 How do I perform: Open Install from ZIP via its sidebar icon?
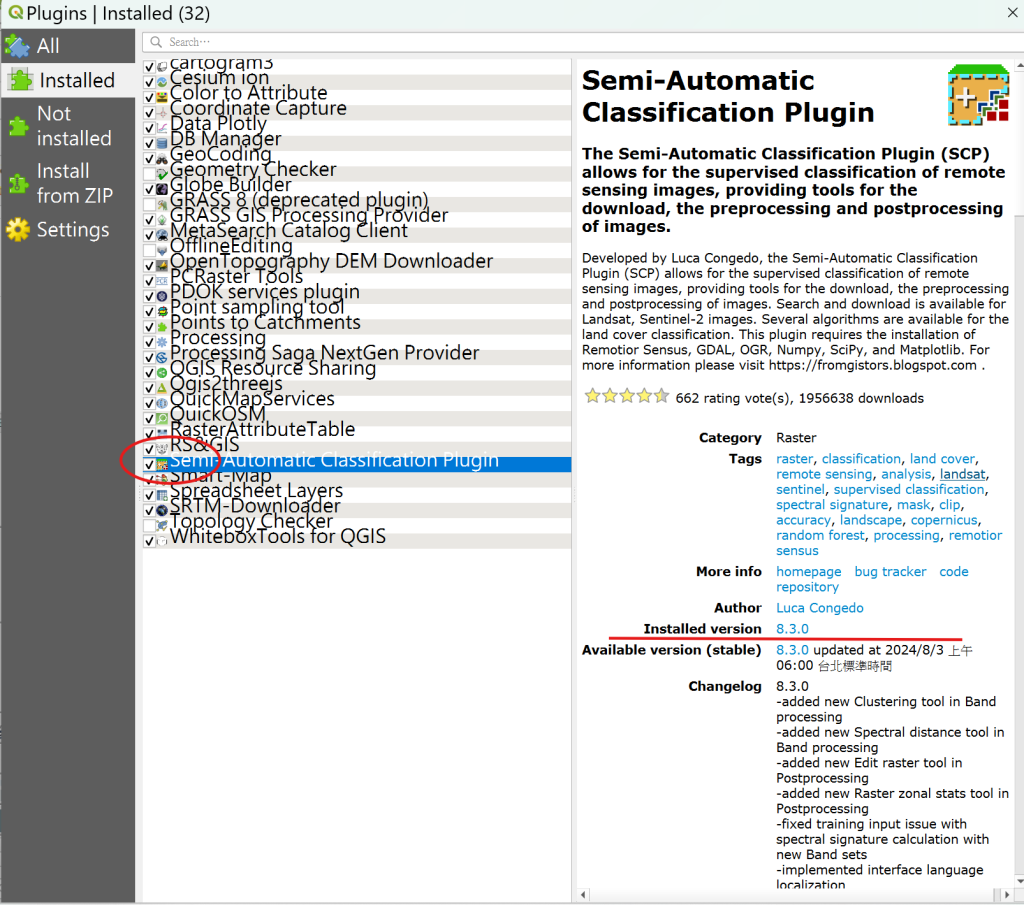pyautogui.click(x=17, y=183)
